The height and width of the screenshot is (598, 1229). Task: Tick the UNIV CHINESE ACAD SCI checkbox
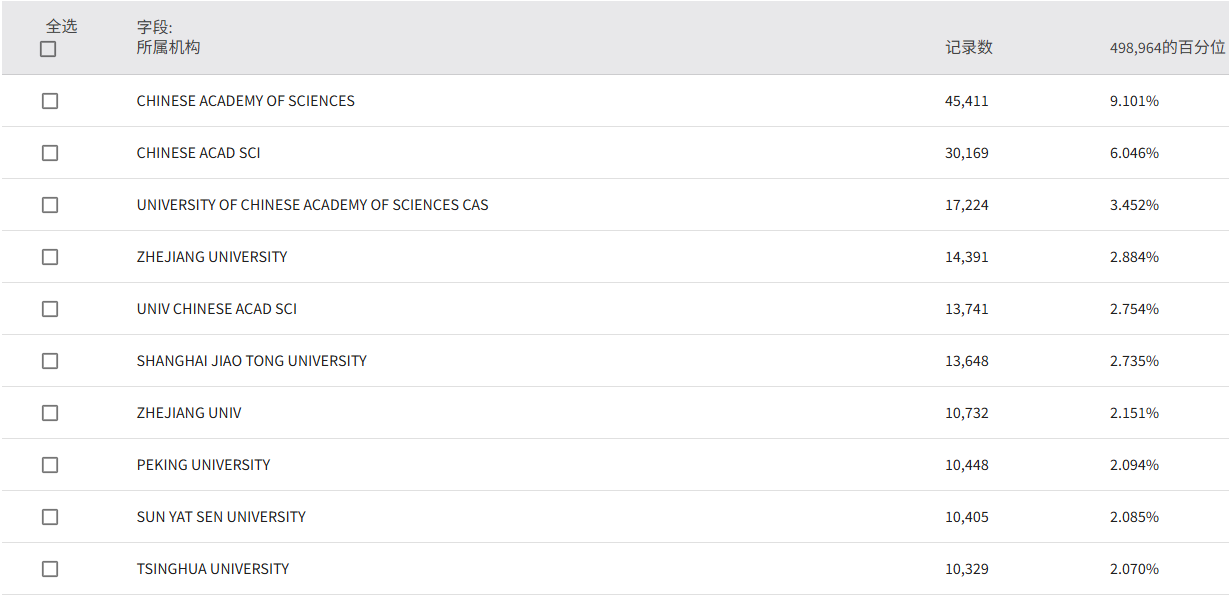50,309
